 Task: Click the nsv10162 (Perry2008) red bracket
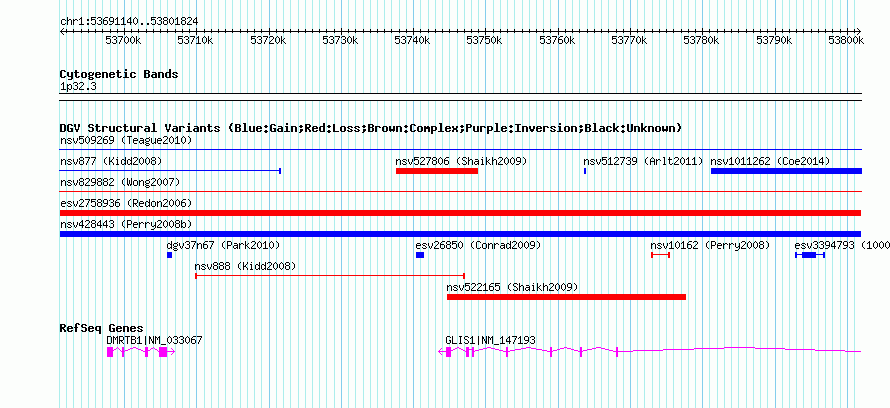pyautogui.click(x=660, y=255)
